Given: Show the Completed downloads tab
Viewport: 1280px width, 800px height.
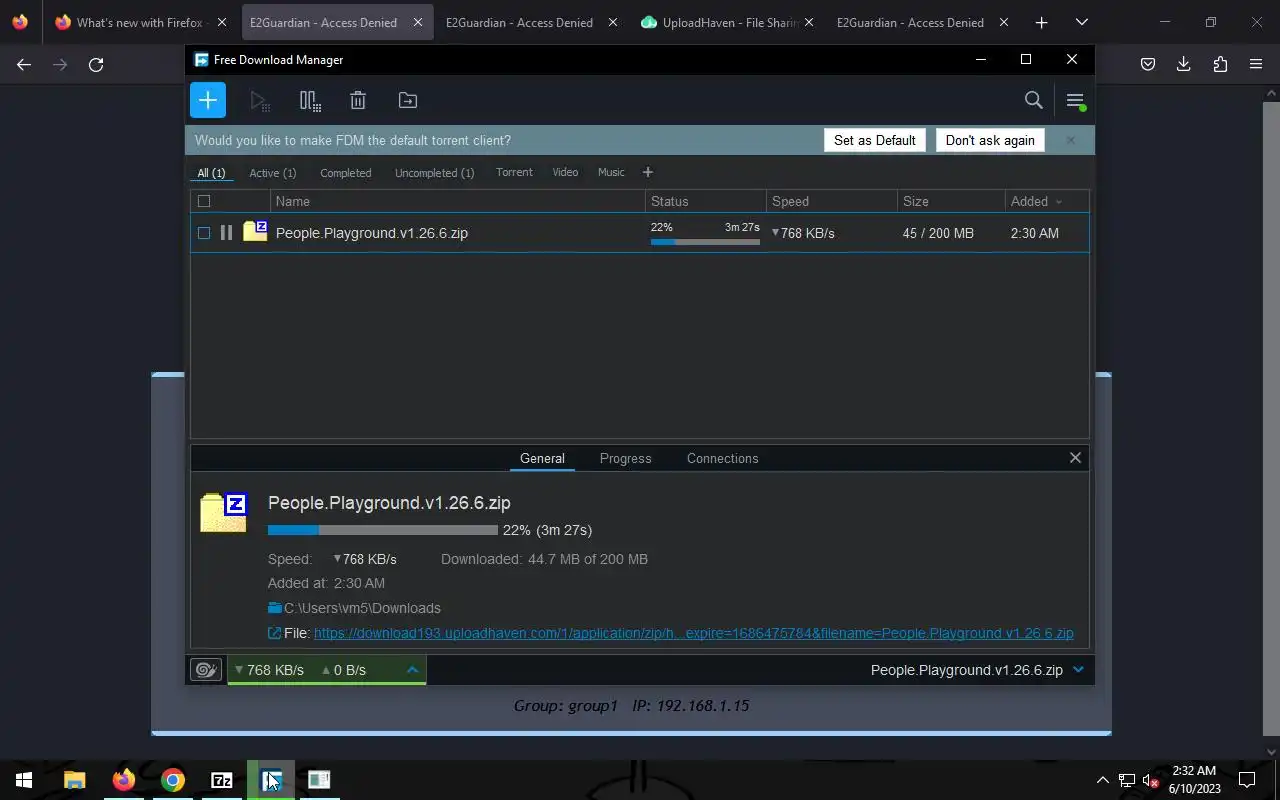Looking at the screenshot, I should (x=345, y=173).
